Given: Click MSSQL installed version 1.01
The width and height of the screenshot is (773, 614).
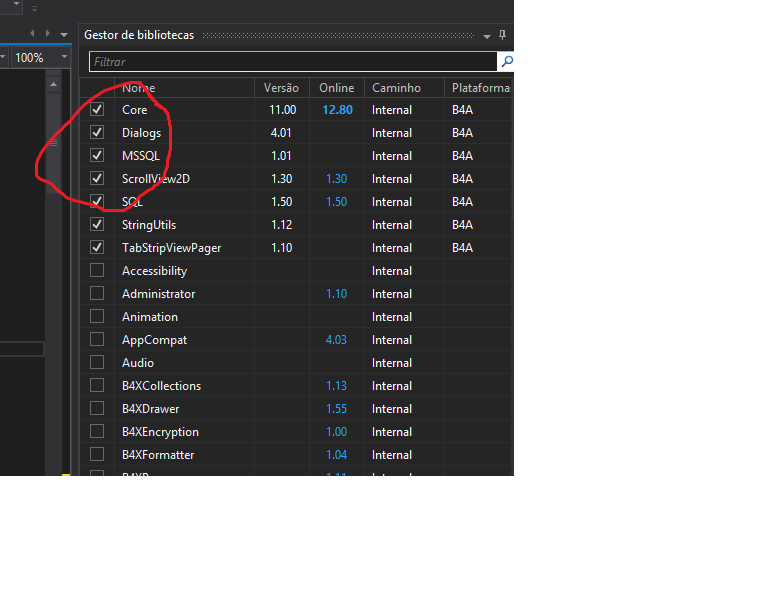Looking at the screenshot, I should coord(281,156).
